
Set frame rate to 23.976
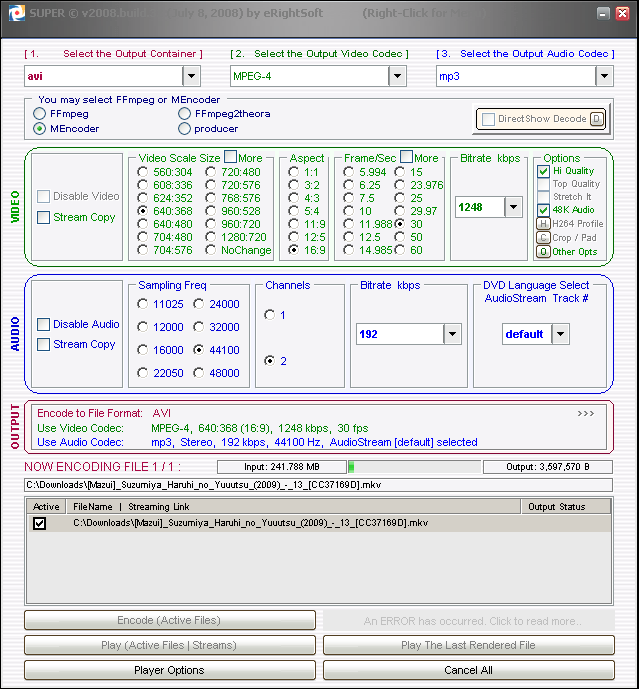[399, 185]
